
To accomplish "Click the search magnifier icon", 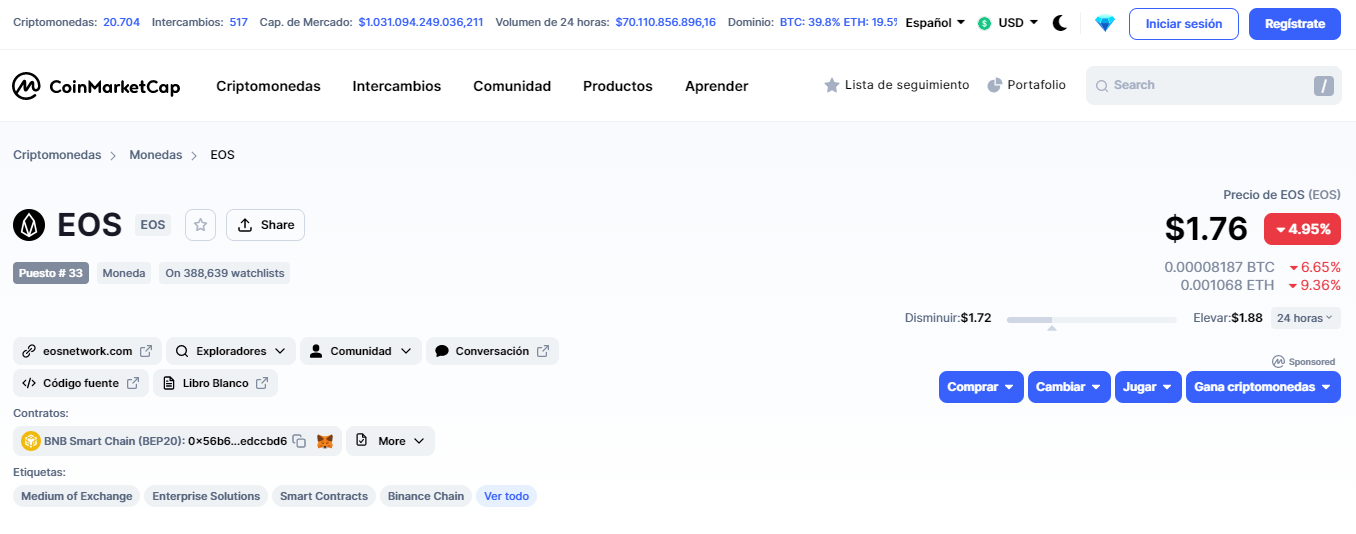I will click(x=1102, y=86).
